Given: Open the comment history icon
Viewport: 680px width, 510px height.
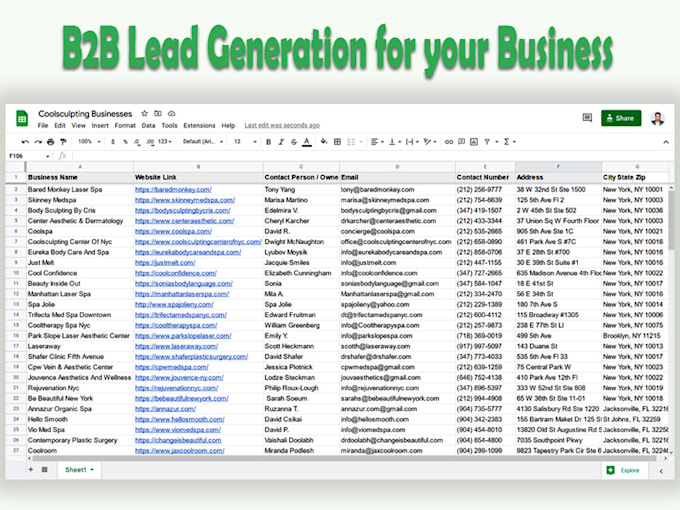Looking at the screenshot, I should (587, 118).
